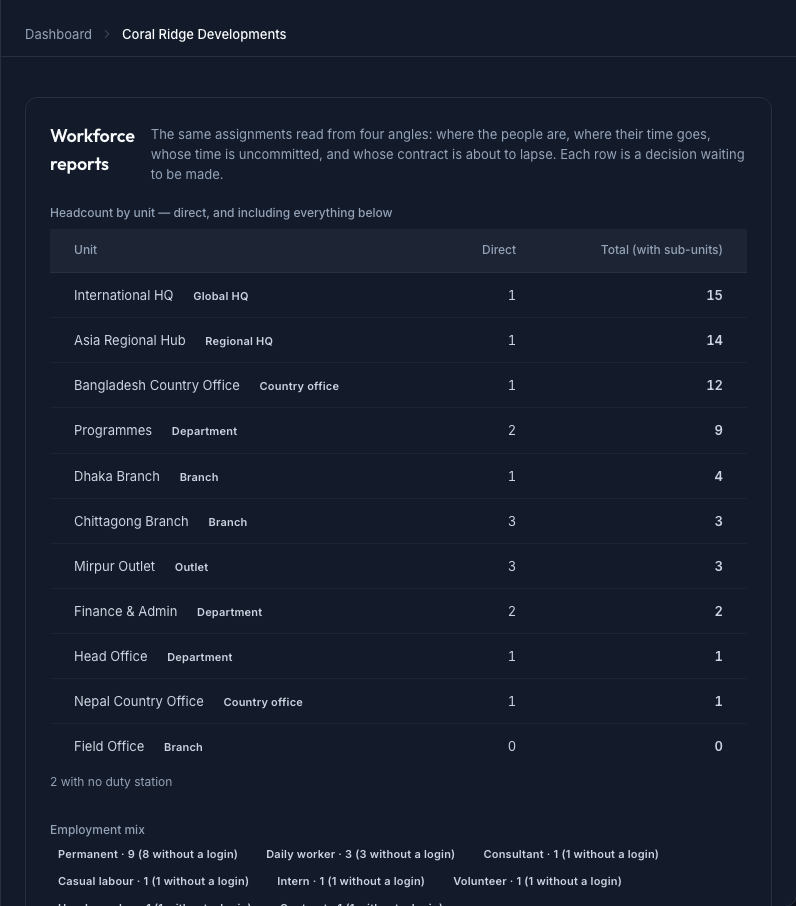This screenshot has width=796, height=906.
Task: Click Branch badge beside Chittagong Branch
Action: point(228,523)
